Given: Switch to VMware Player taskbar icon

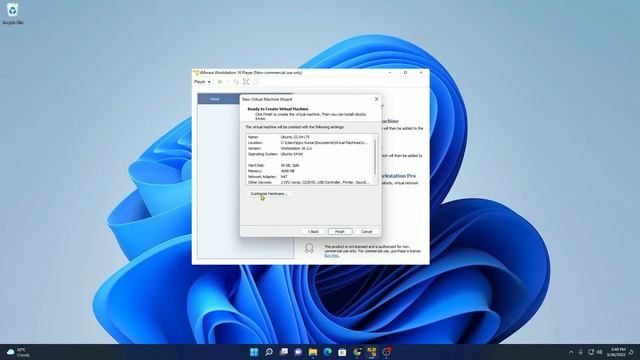Looking at the screenshot, I should click(x=372, y=352).
